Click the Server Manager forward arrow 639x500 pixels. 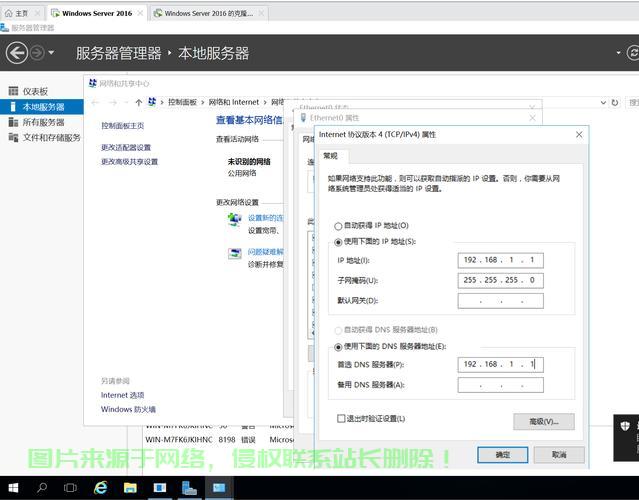[x=37, y=53]
